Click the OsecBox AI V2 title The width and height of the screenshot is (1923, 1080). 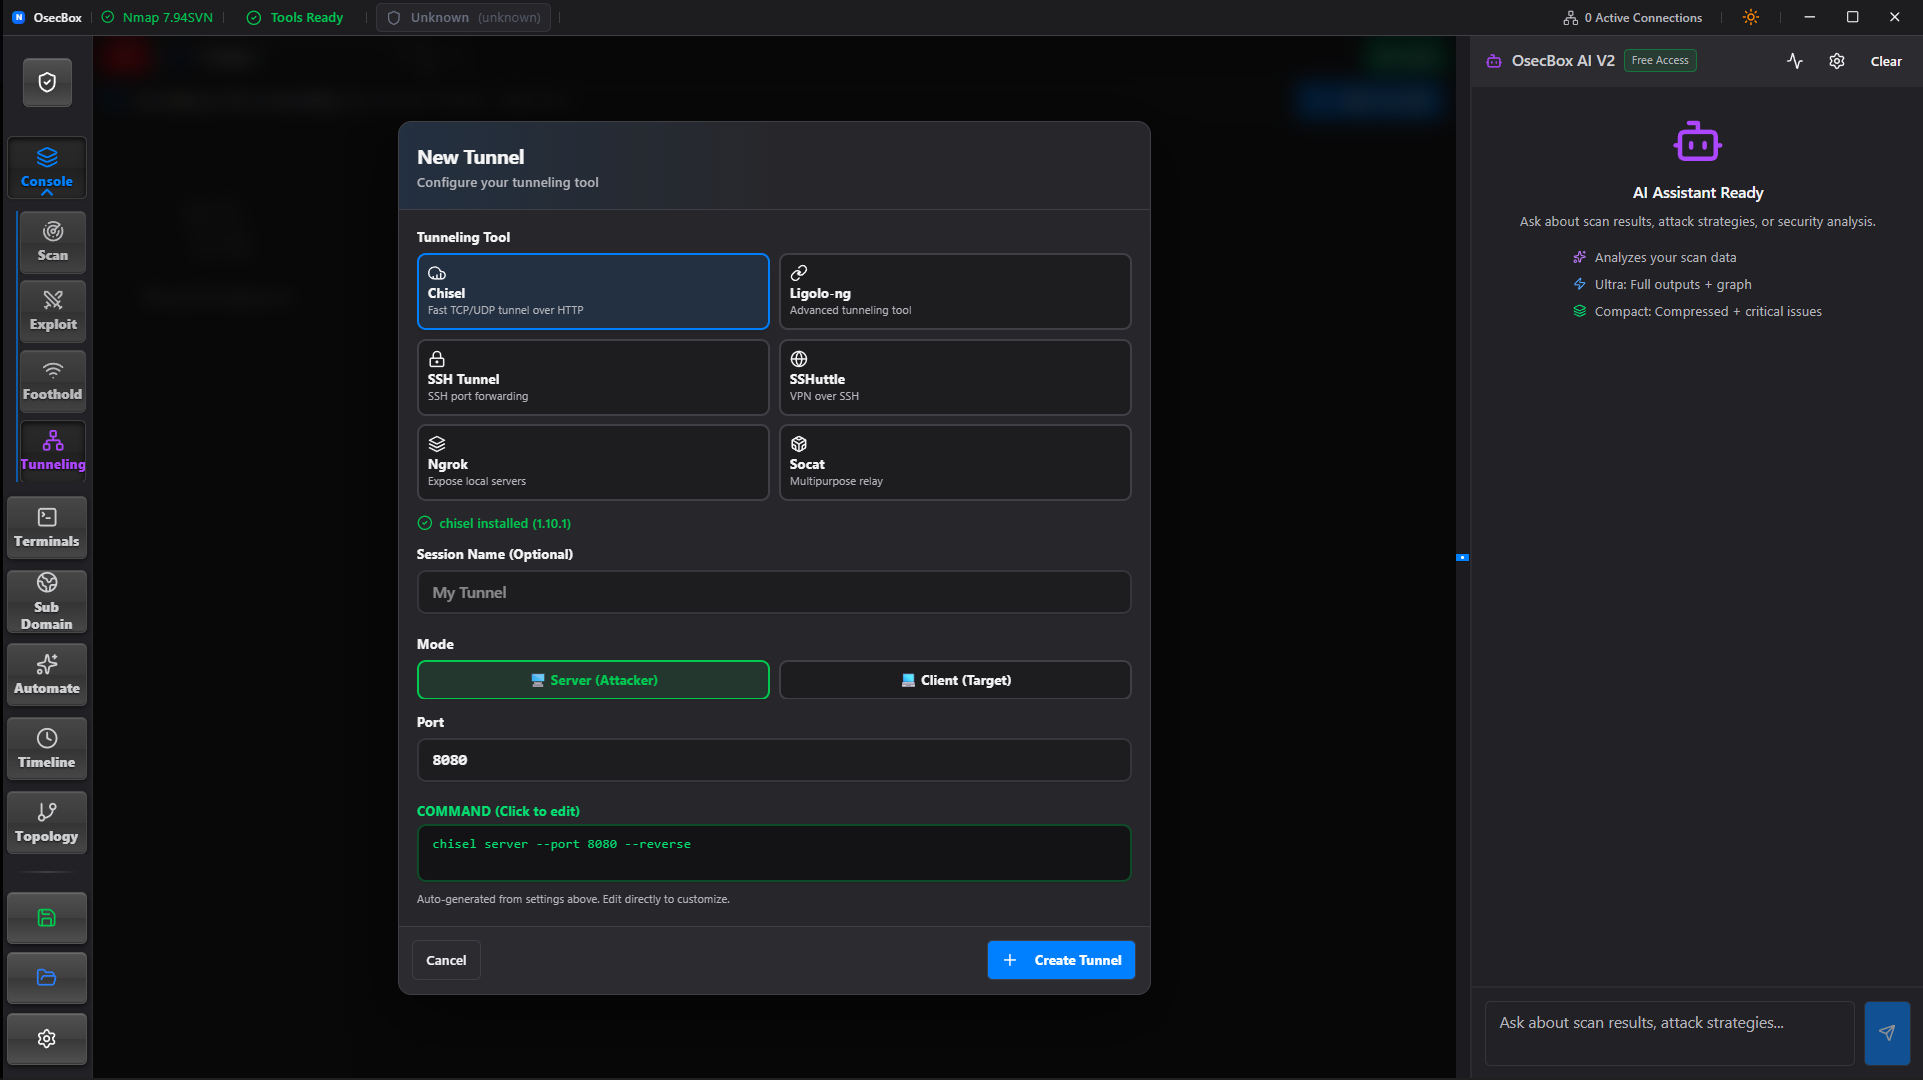tap(1562, 61)
